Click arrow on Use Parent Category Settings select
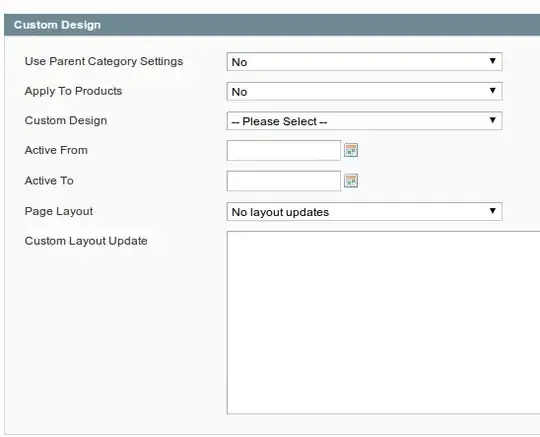 (492, 61)
